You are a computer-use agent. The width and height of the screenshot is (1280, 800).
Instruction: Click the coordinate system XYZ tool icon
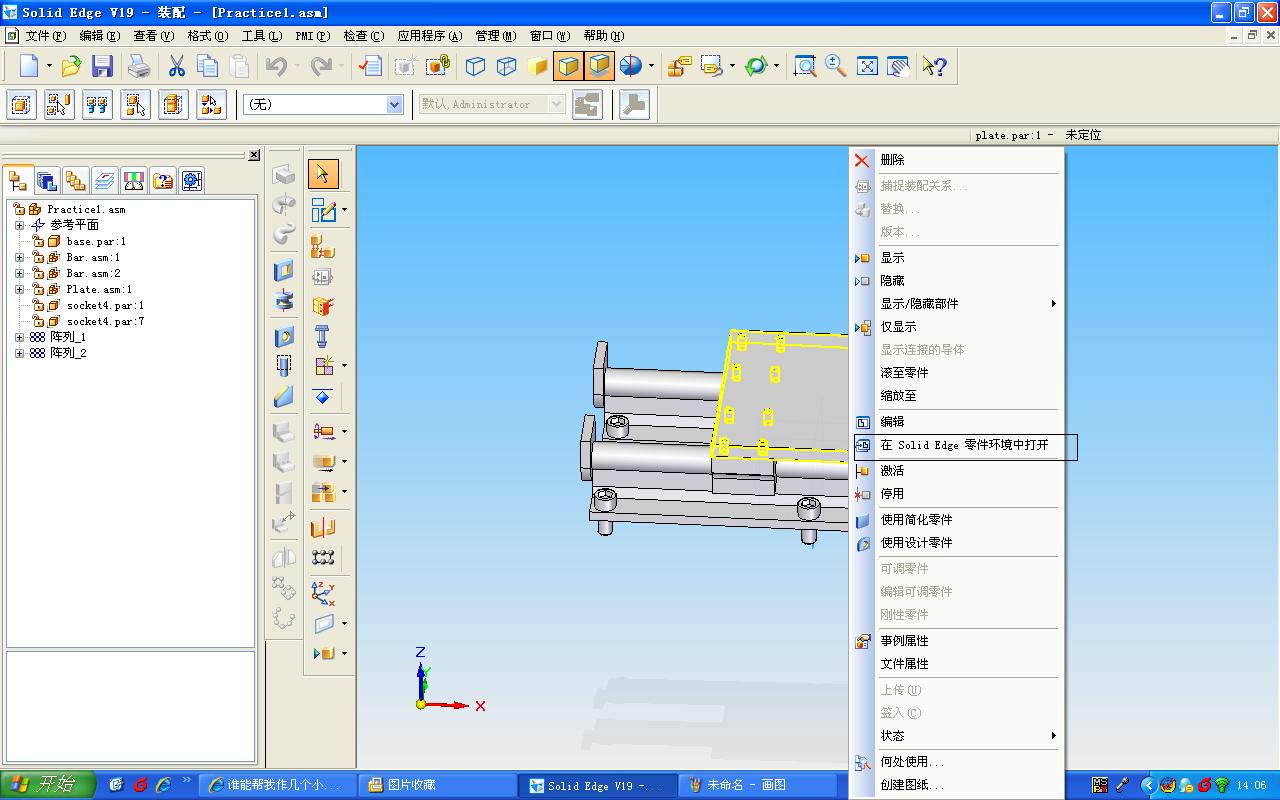coord(323,593)
